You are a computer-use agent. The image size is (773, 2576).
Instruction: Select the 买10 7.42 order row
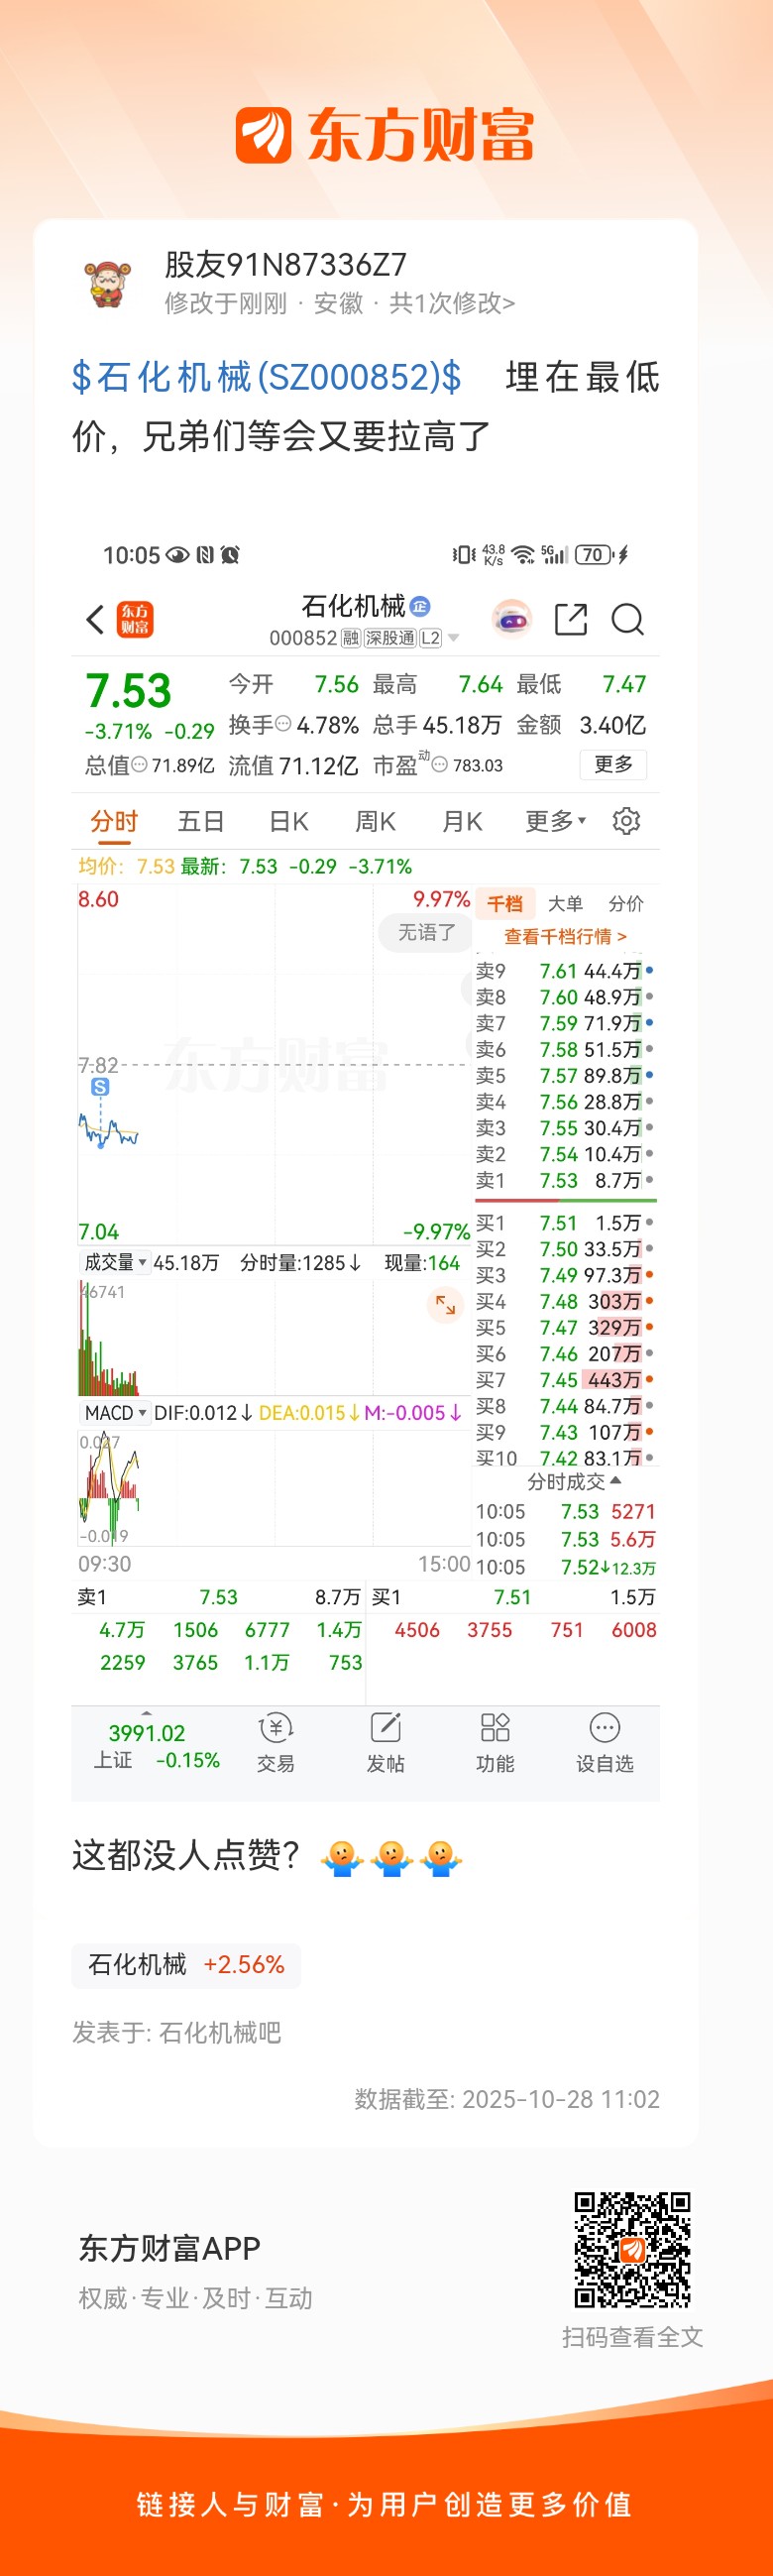click(x=565, y=1458)
